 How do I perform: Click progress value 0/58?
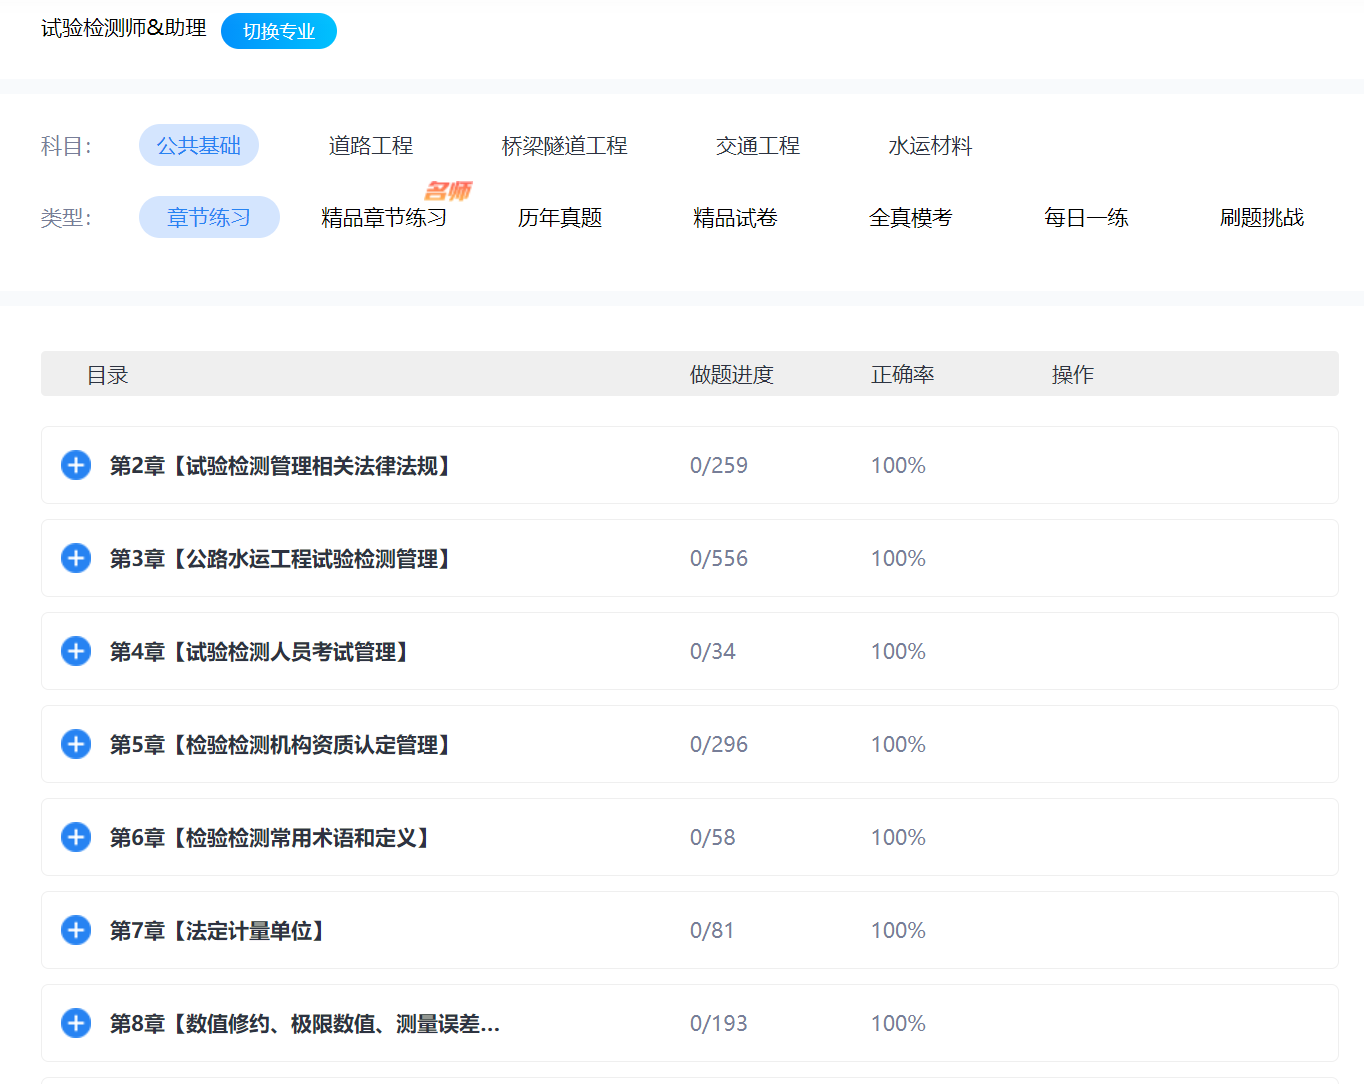[x=713, y=837]
